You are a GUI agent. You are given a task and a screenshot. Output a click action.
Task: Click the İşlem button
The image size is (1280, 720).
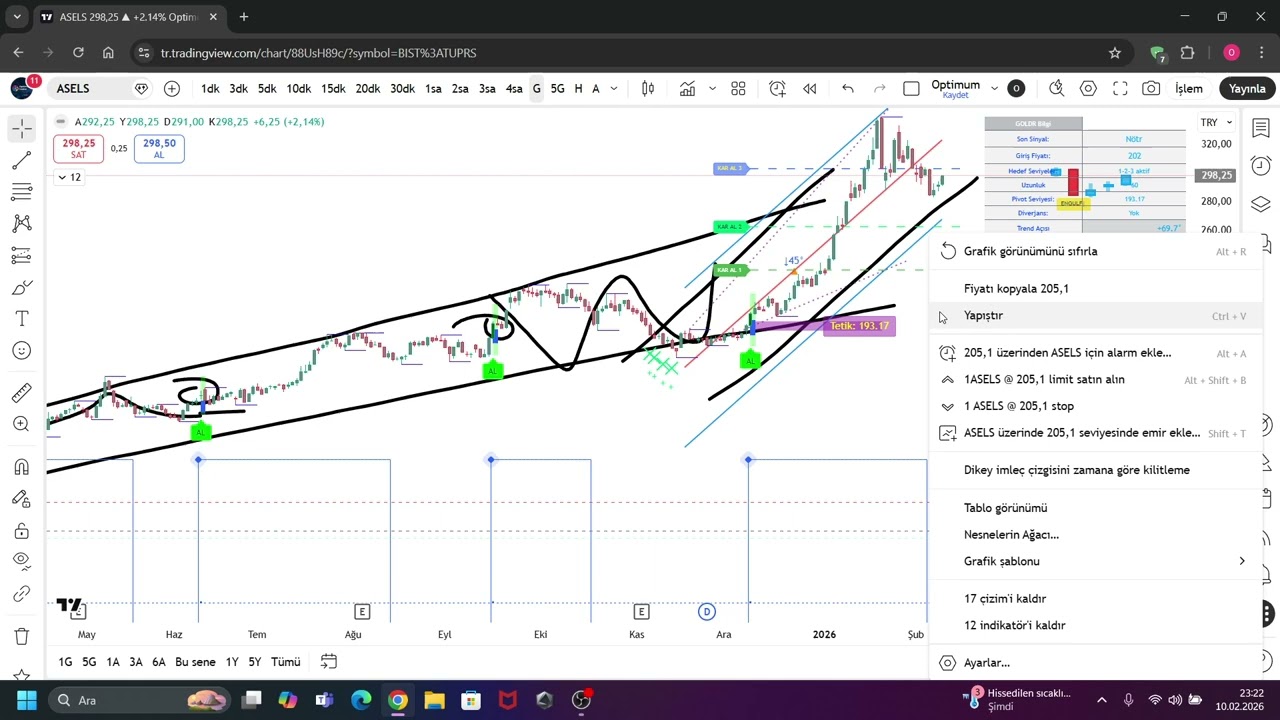pyautogui.click(x=1189, y=89)
